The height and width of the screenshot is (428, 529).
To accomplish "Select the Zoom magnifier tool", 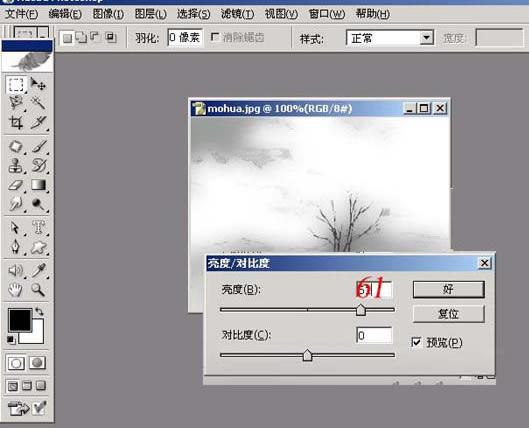I will pos(38,290).
